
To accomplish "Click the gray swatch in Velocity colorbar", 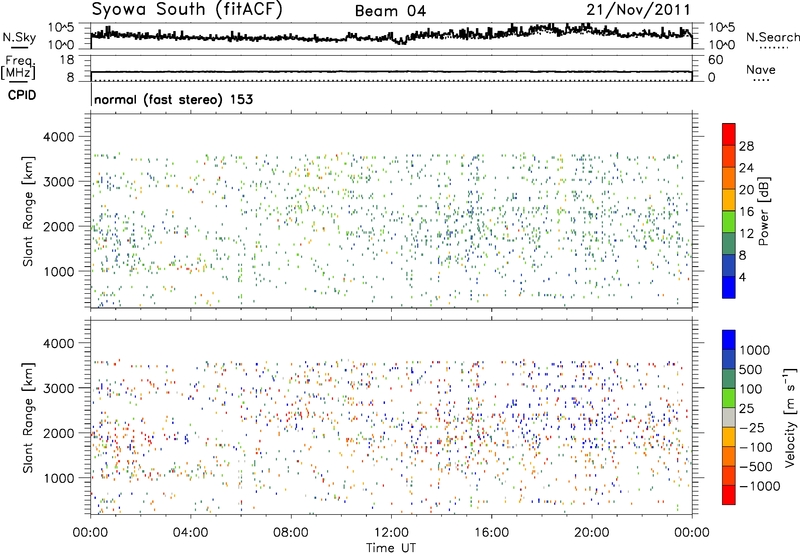I will pyautogui.click(x=729, y=417).
